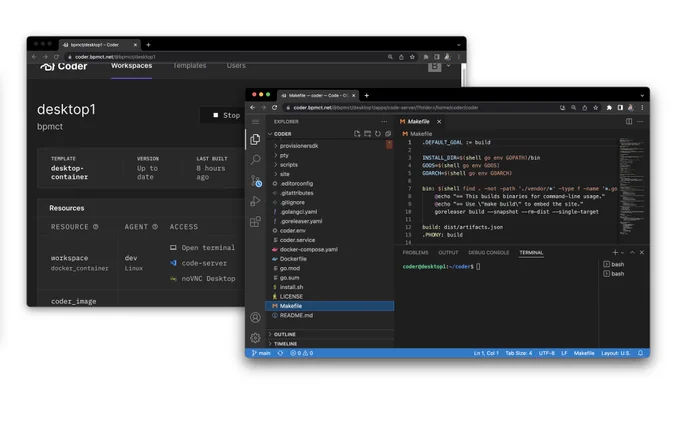Open the desktop-container template link
The height and width of the screenshot is (426, 680).
(x=69, y=173)
